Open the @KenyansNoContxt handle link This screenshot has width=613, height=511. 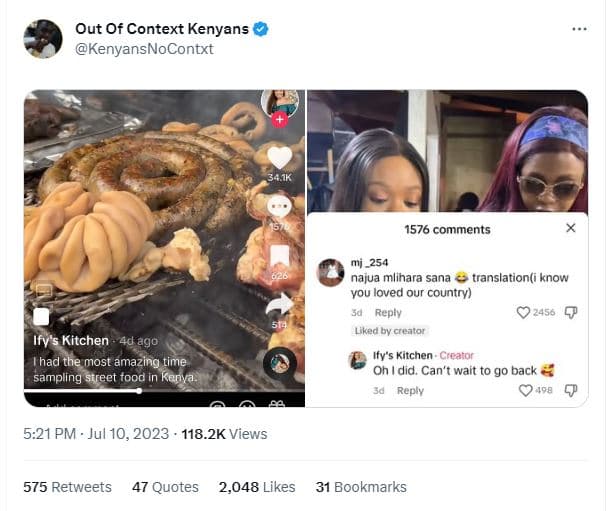coord(144,48)
